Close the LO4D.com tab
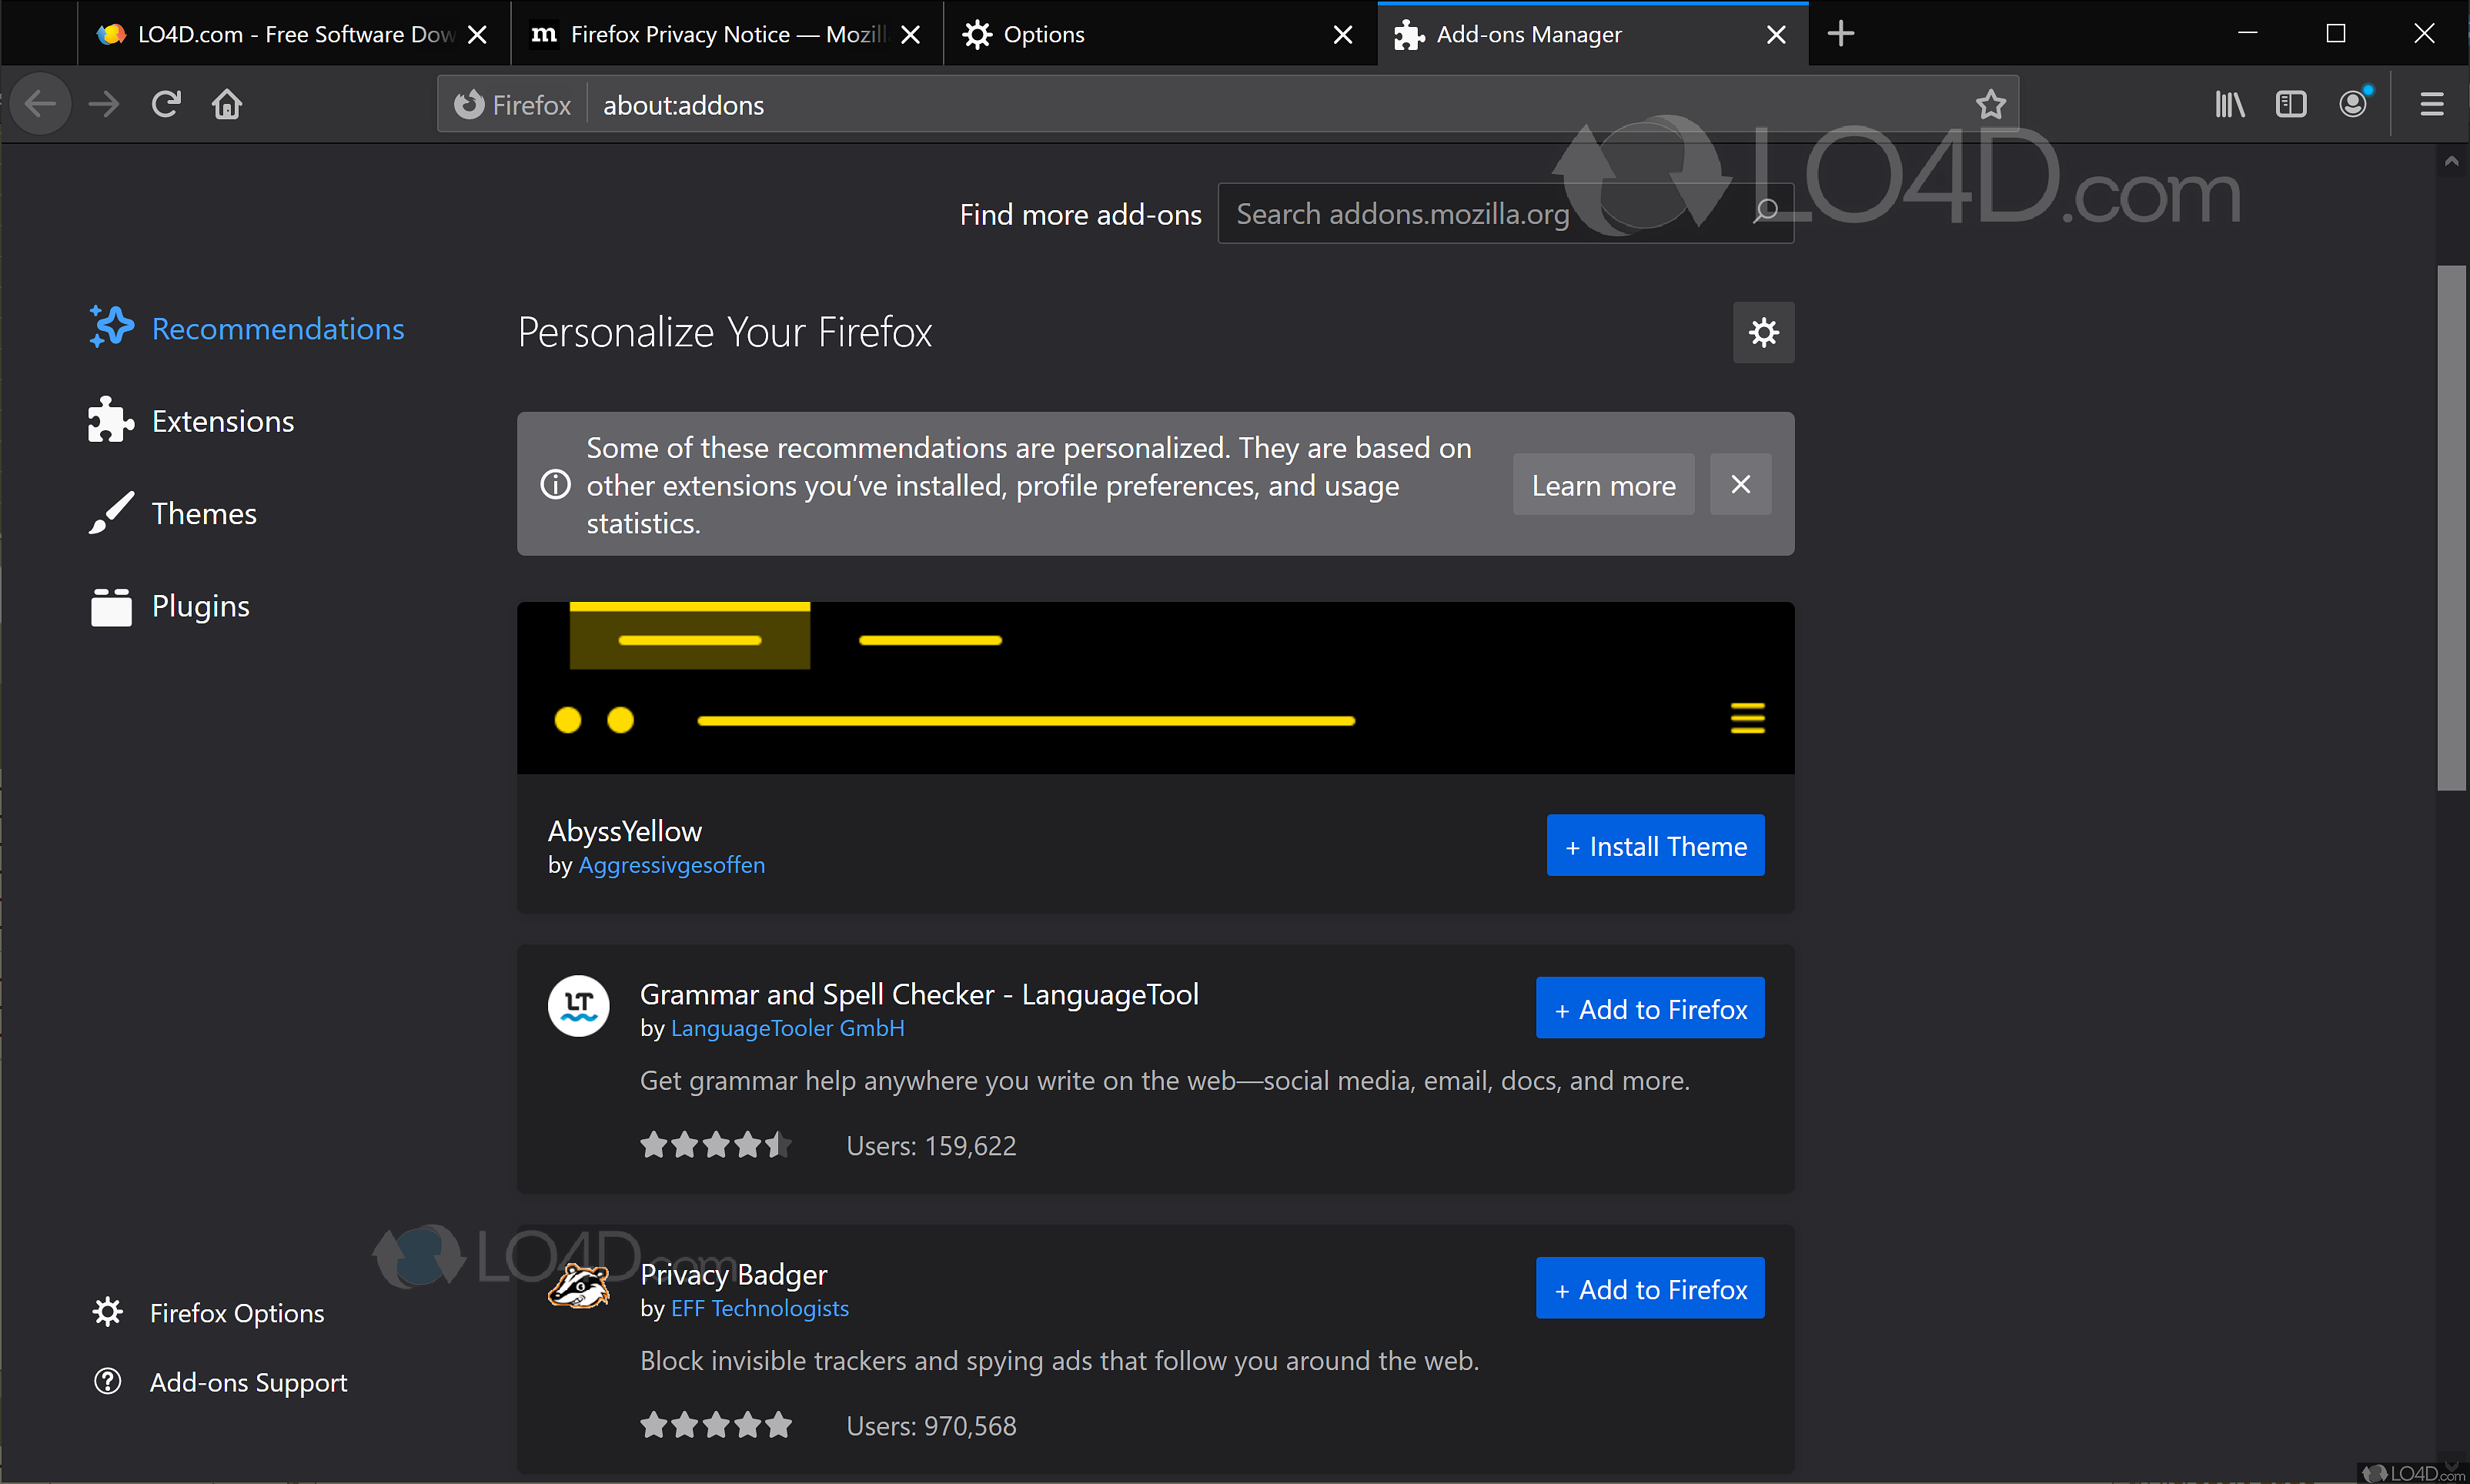 478,34
